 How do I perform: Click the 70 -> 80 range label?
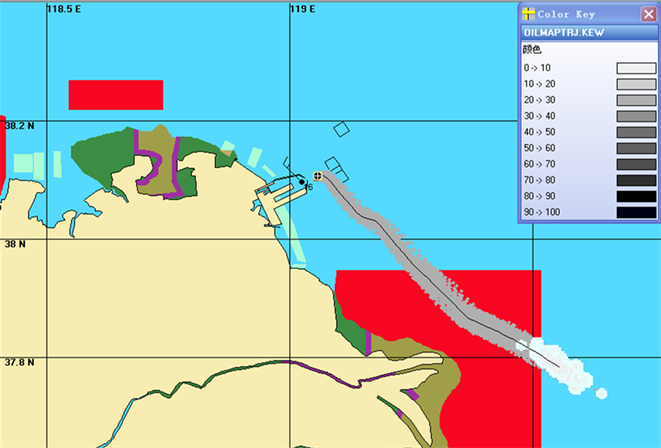538,180
